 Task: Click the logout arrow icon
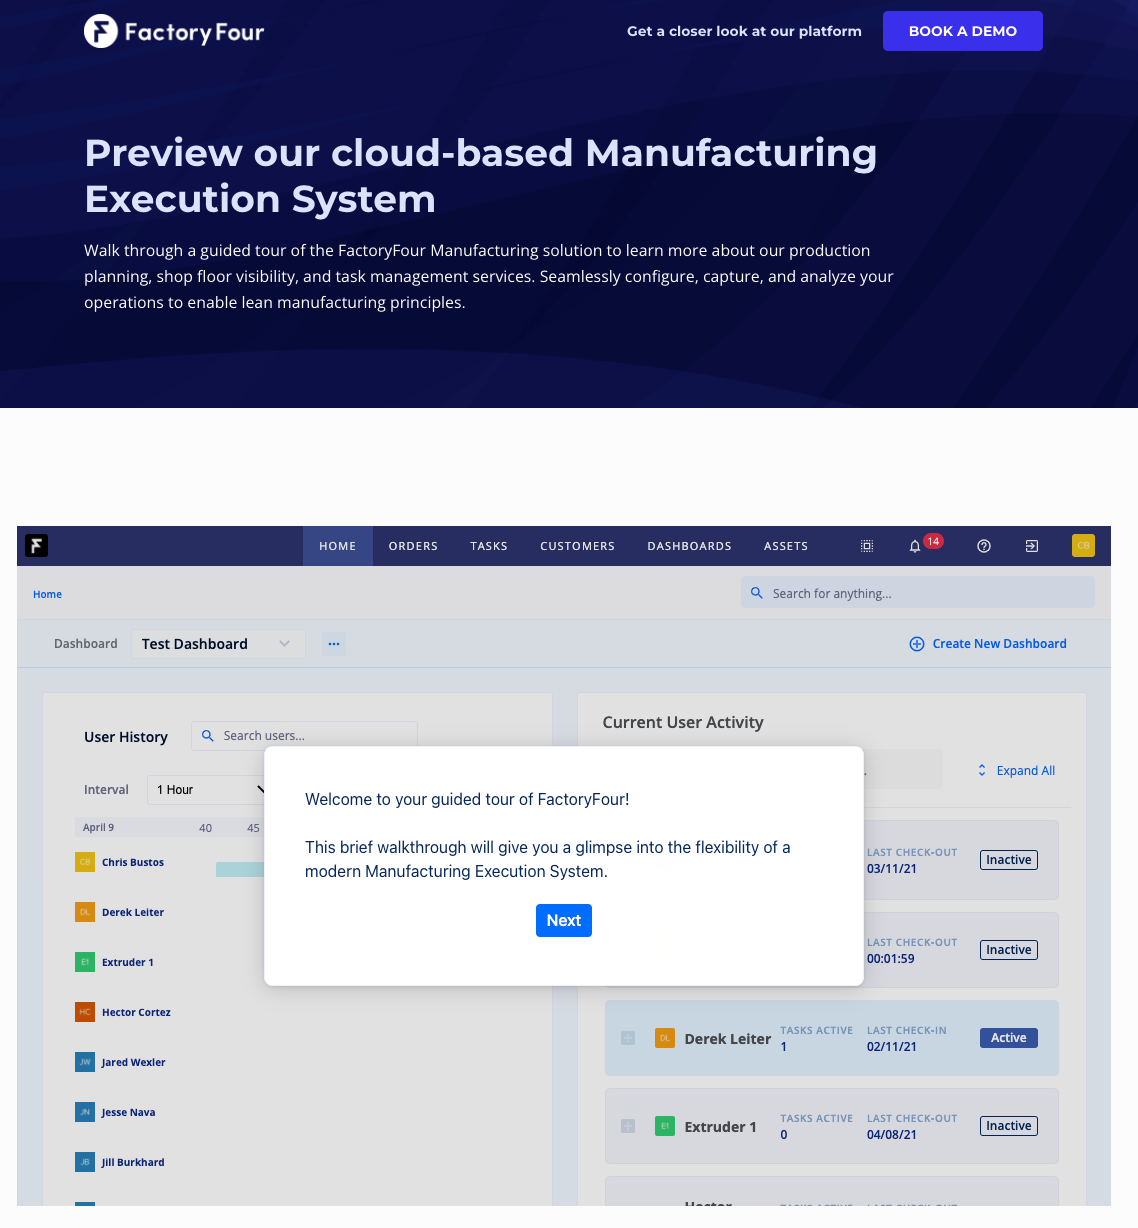click(1032, 546)
